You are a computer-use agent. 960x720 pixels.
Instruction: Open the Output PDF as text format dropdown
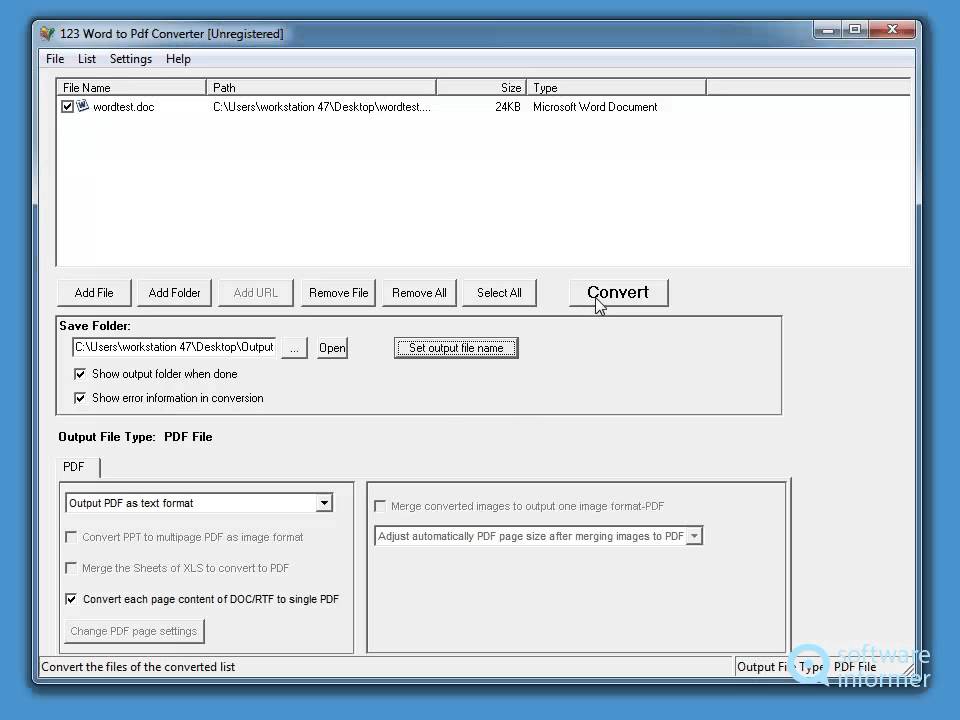[x=324, y=503]
